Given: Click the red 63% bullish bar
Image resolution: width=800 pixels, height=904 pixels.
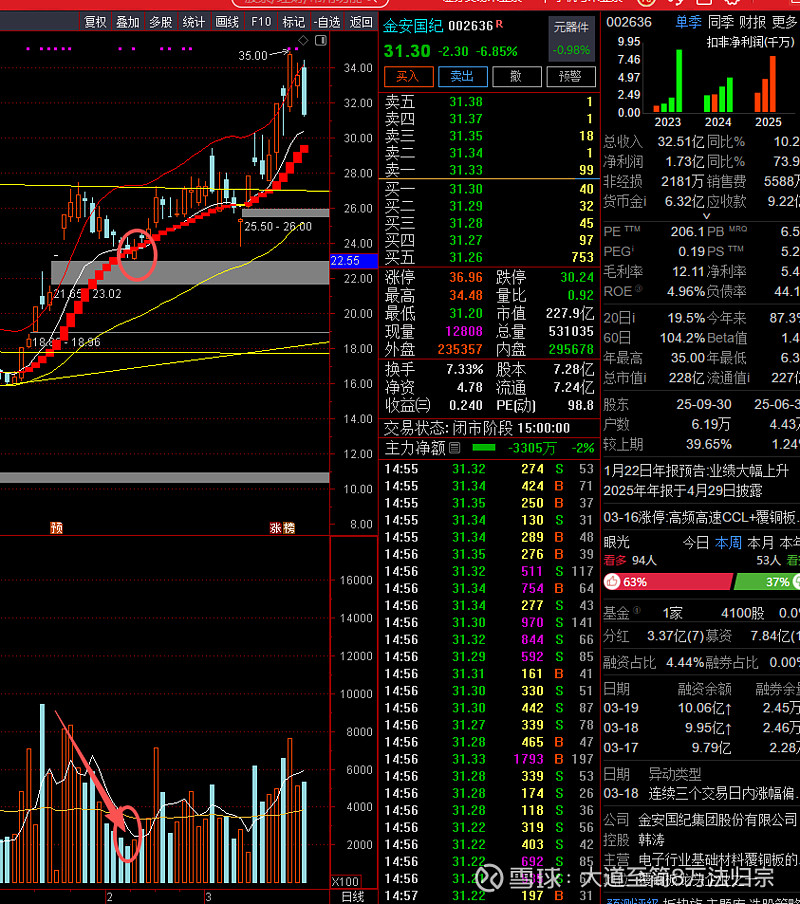Looking at the screenshot, I should [x=669, y=581].
